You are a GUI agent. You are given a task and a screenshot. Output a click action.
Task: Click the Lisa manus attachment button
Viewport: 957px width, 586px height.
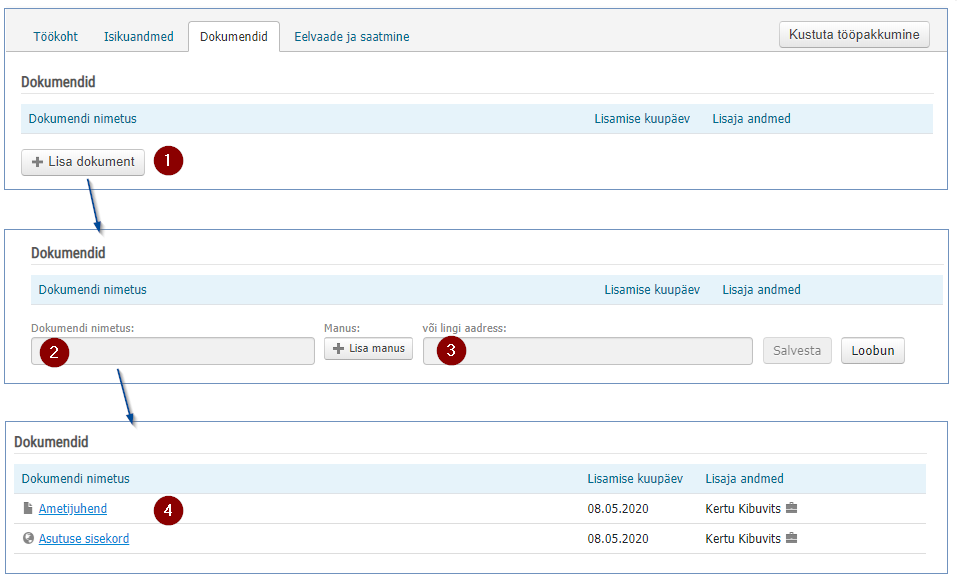[x=369, y=349]
